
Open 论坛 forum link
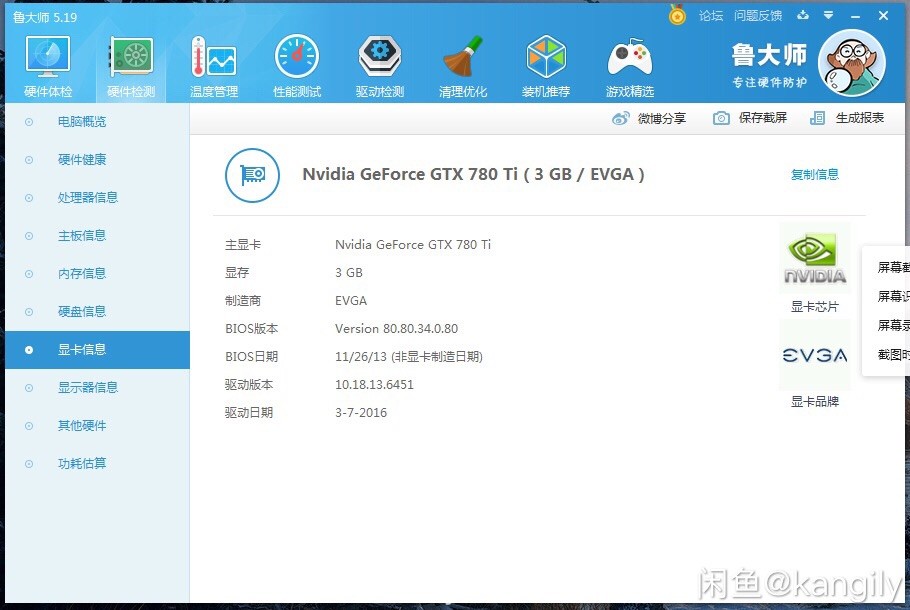711,16
